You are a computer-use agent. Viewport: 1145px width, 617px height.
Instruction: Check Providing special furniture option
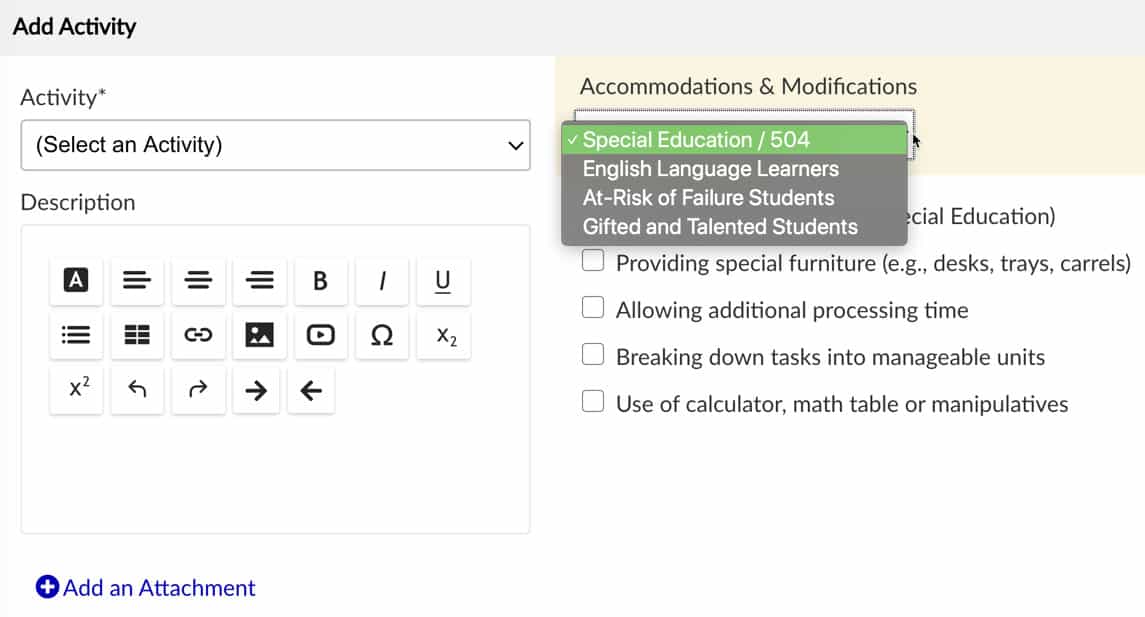594,262
